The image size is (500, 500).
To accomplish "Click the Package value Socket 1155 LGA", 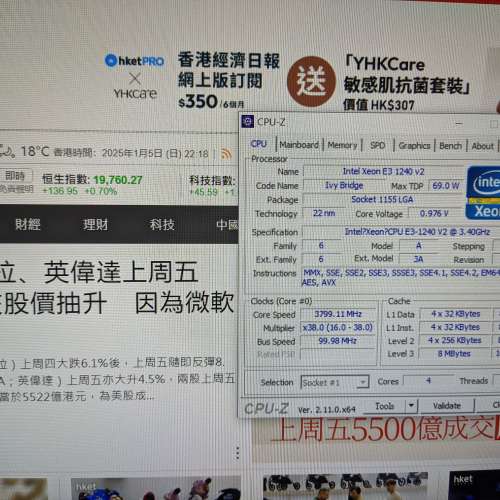I will pos(382,199).
